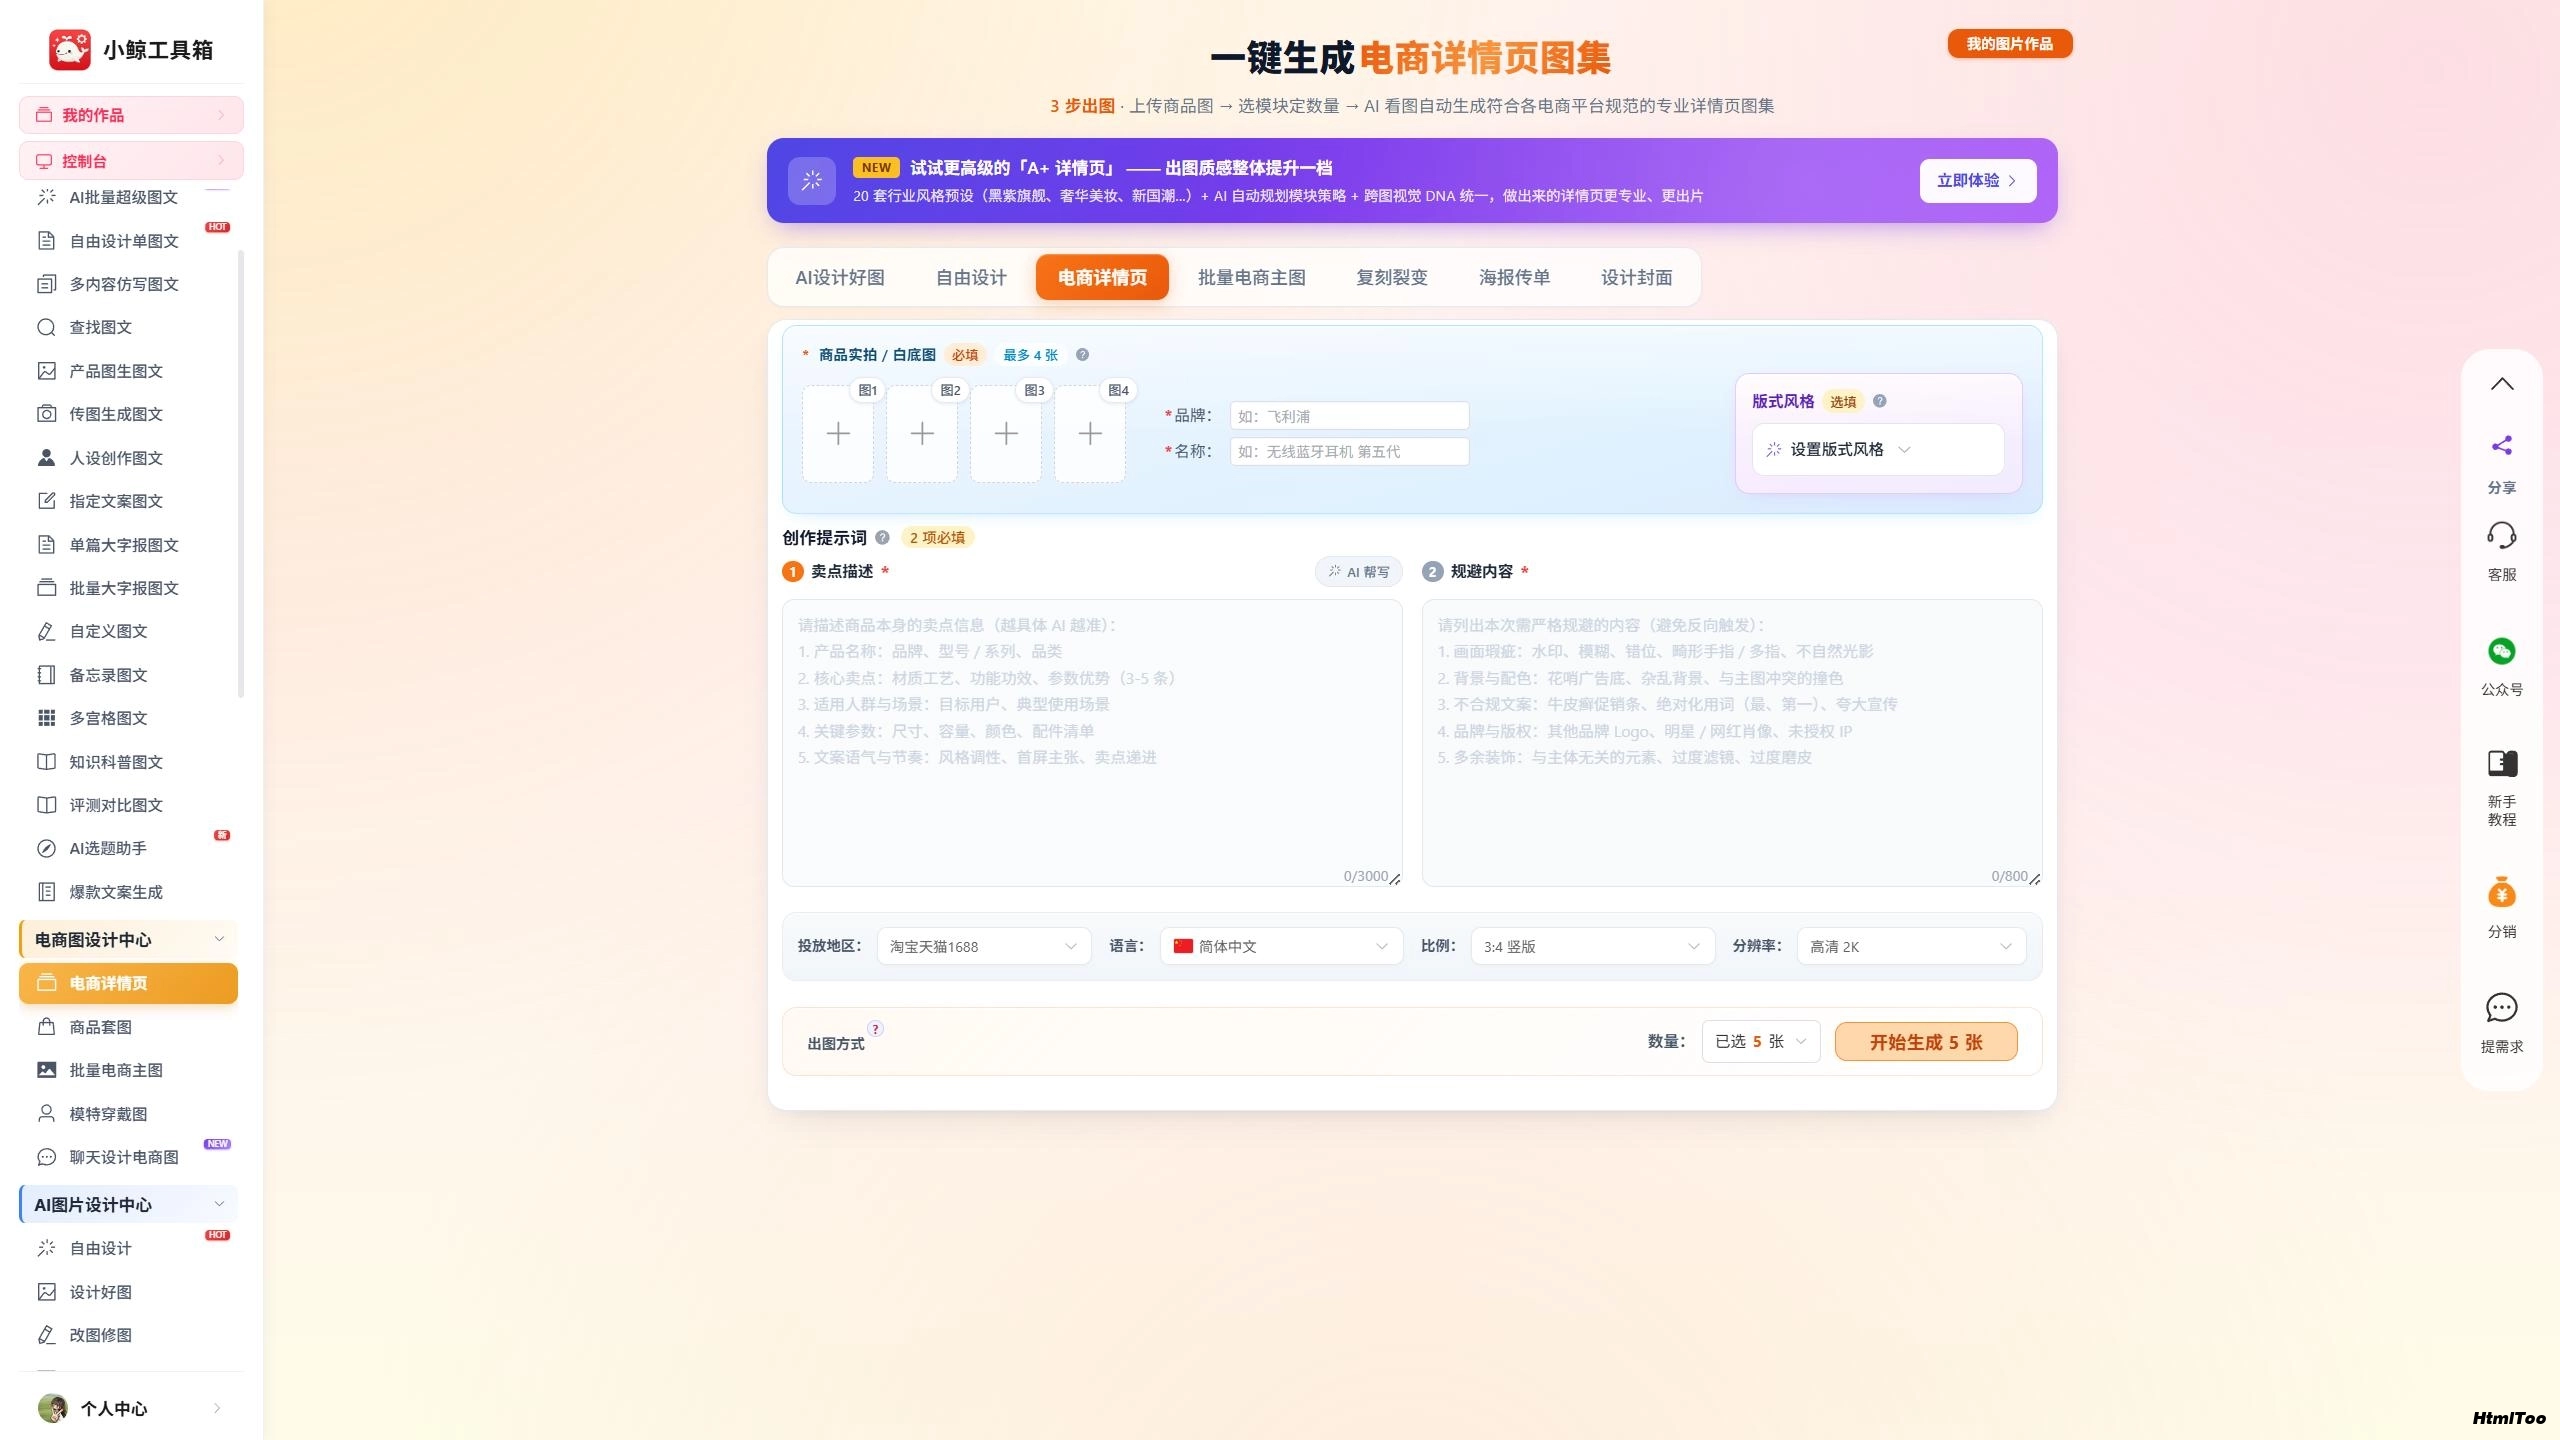Click the 分销 money bag icon

point(2502,892)
